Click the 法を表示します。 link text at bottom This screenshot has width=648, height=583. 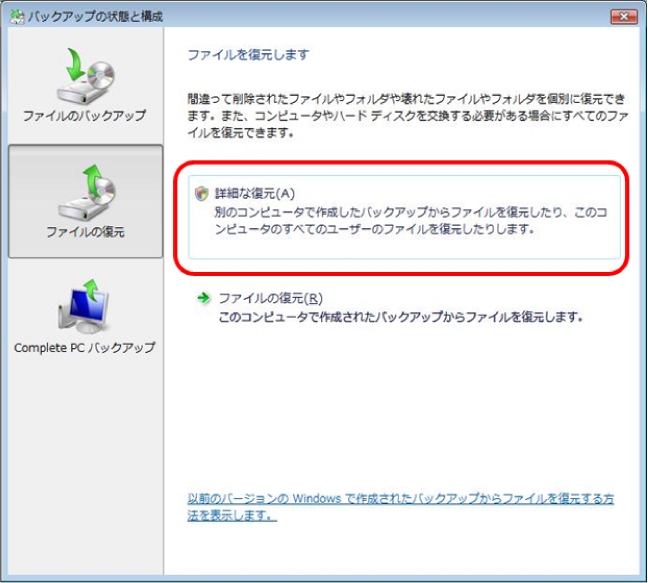click(x=232, y=515)
